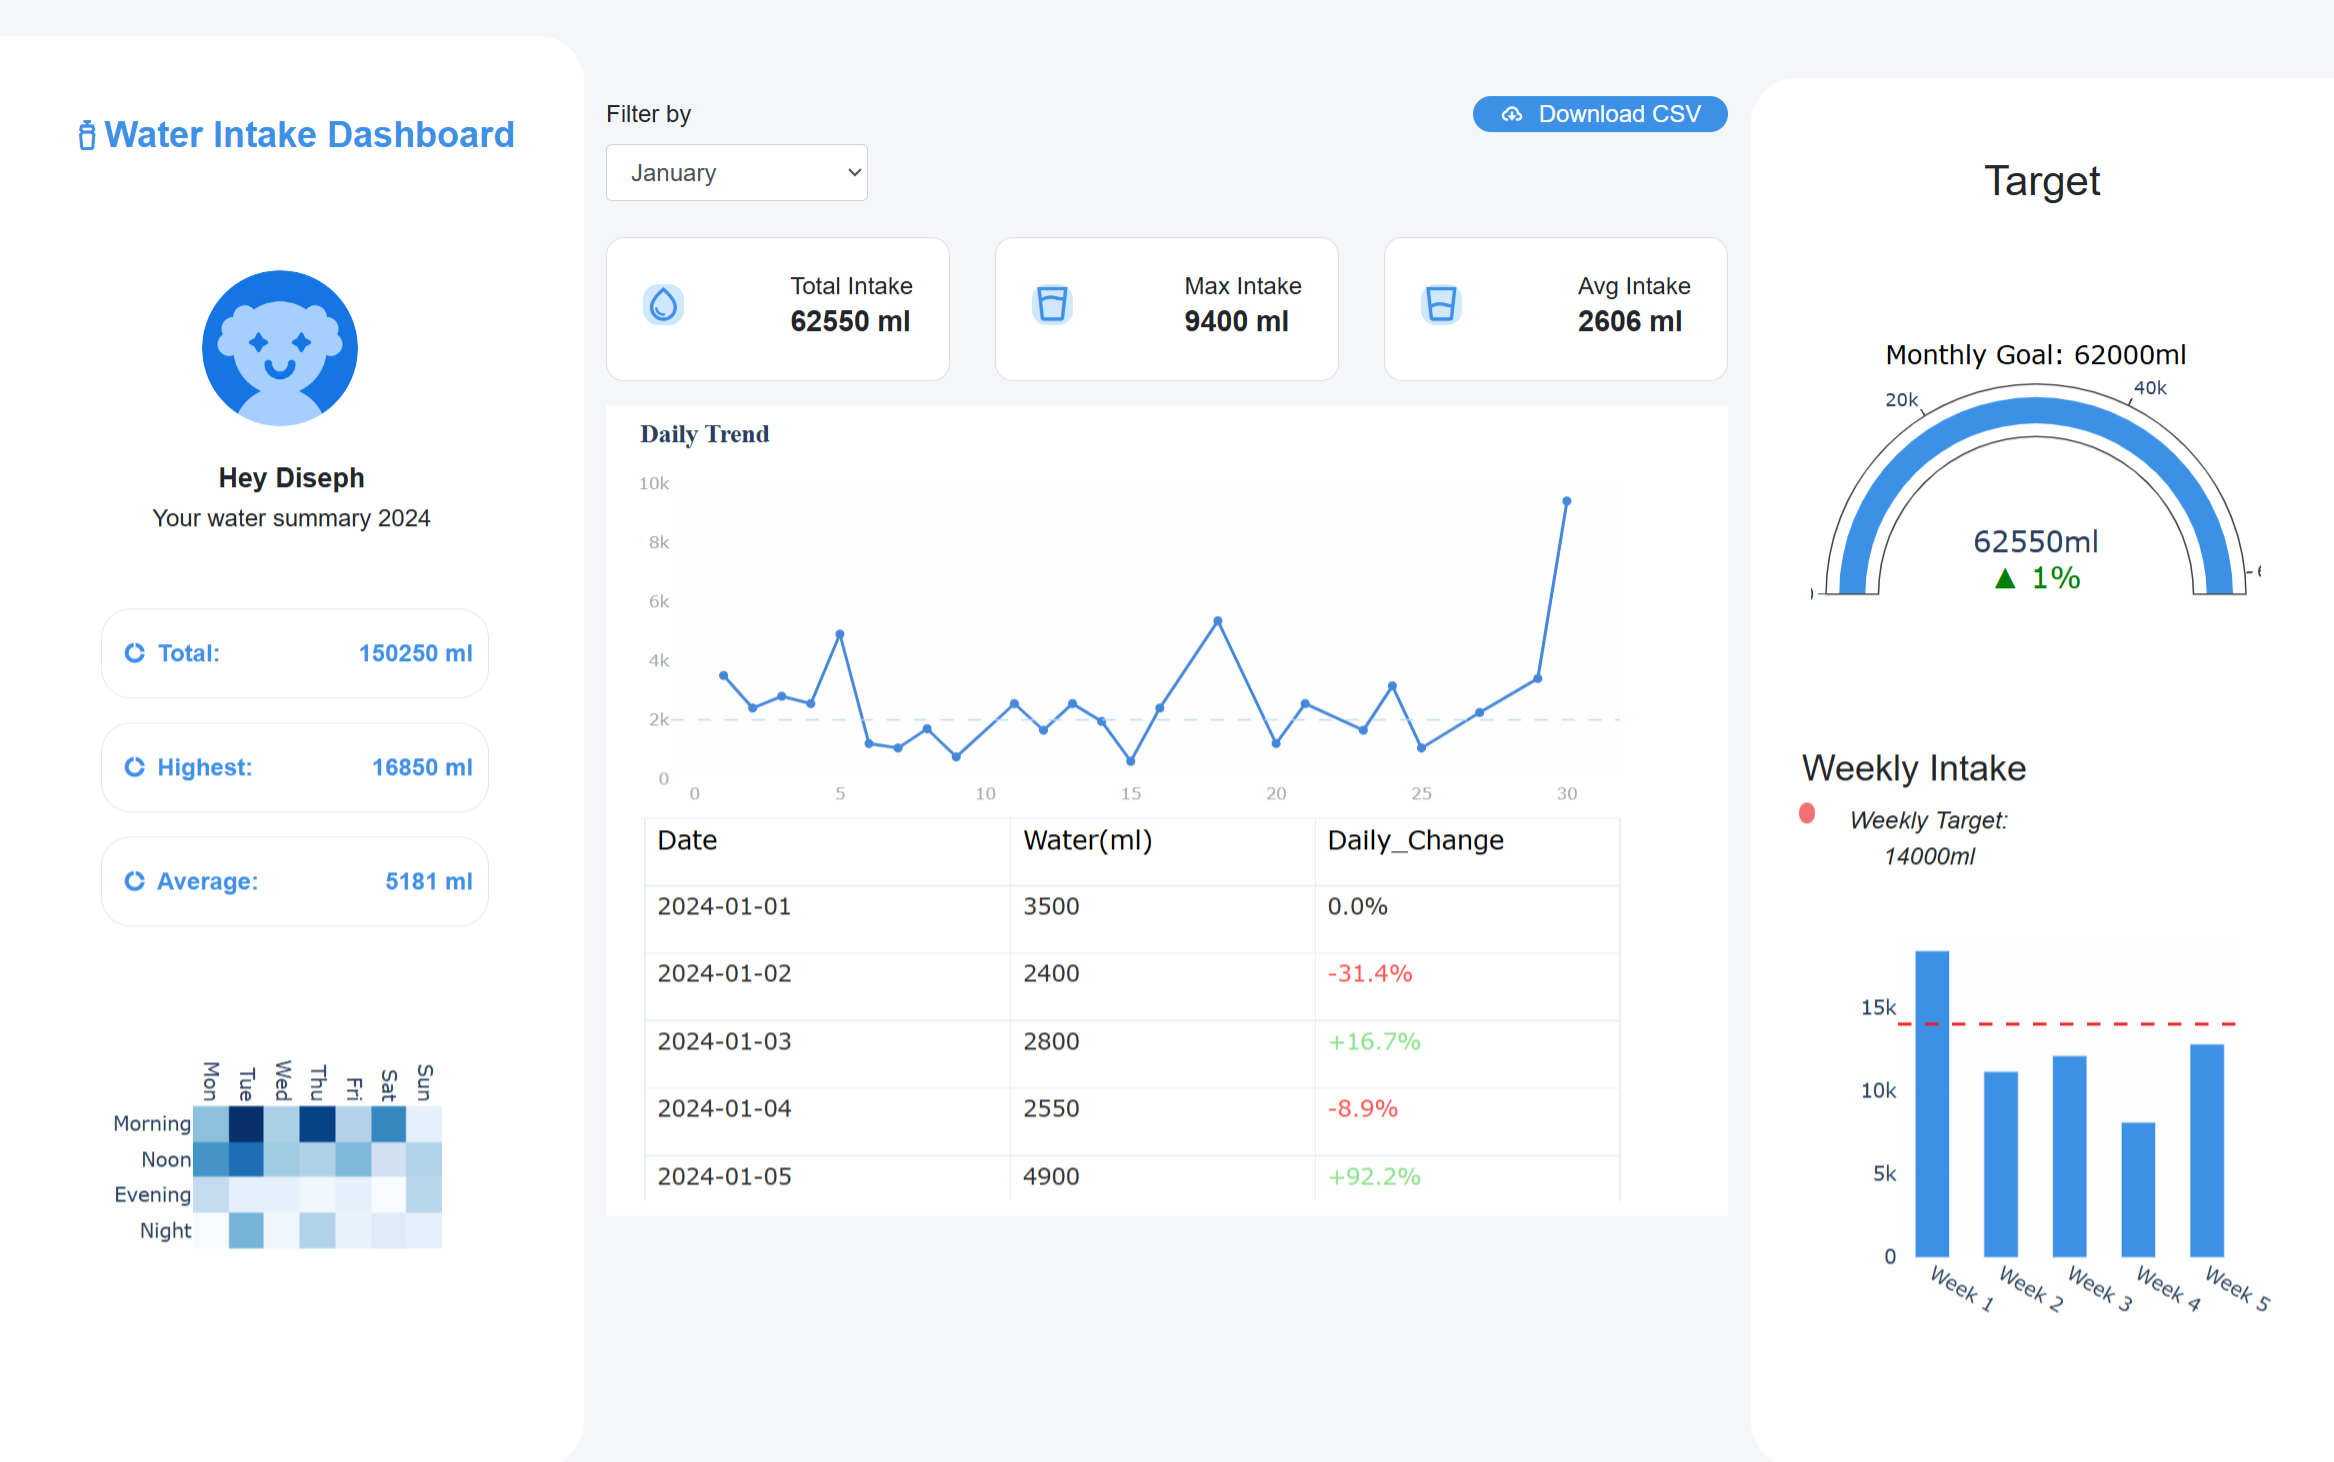Click the bottle icon beside dashboard title

click(87, 135)
